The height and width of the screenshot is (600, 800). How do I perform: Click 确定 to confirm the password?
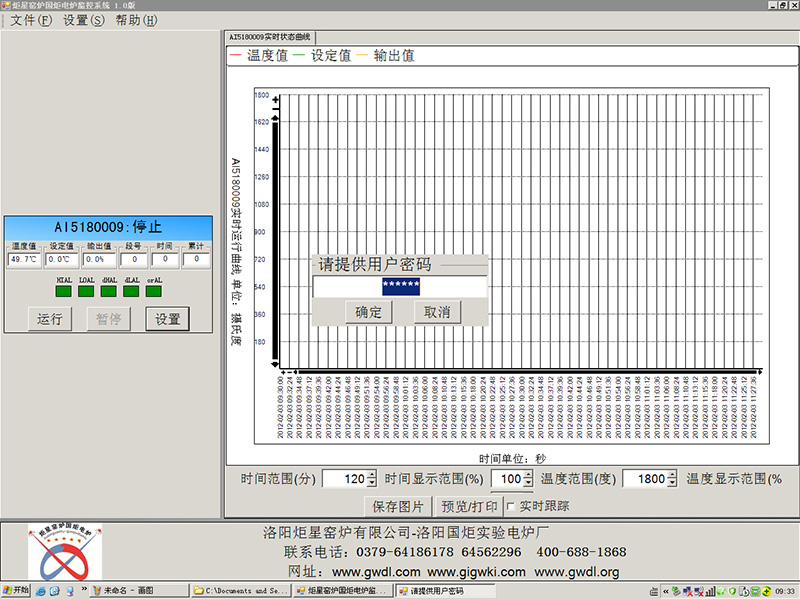(x=368, y=312)
